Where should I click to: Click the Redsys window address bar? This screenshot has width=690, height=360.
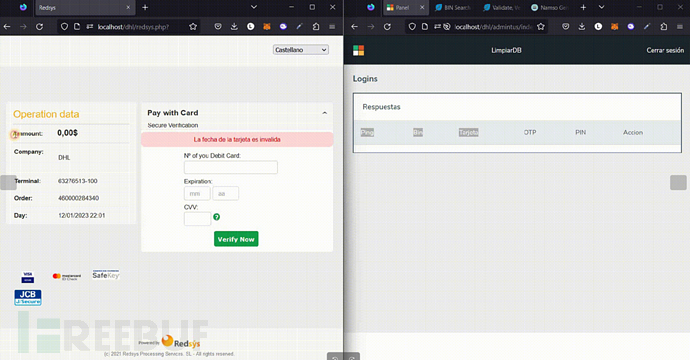133,27
